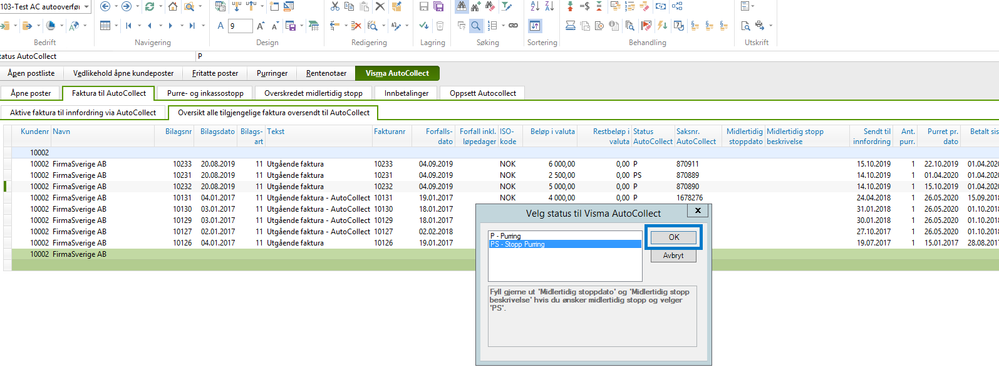Open the dropdown arrow beside the back arrow
This screenshot has height=367, width=999.
116,6
